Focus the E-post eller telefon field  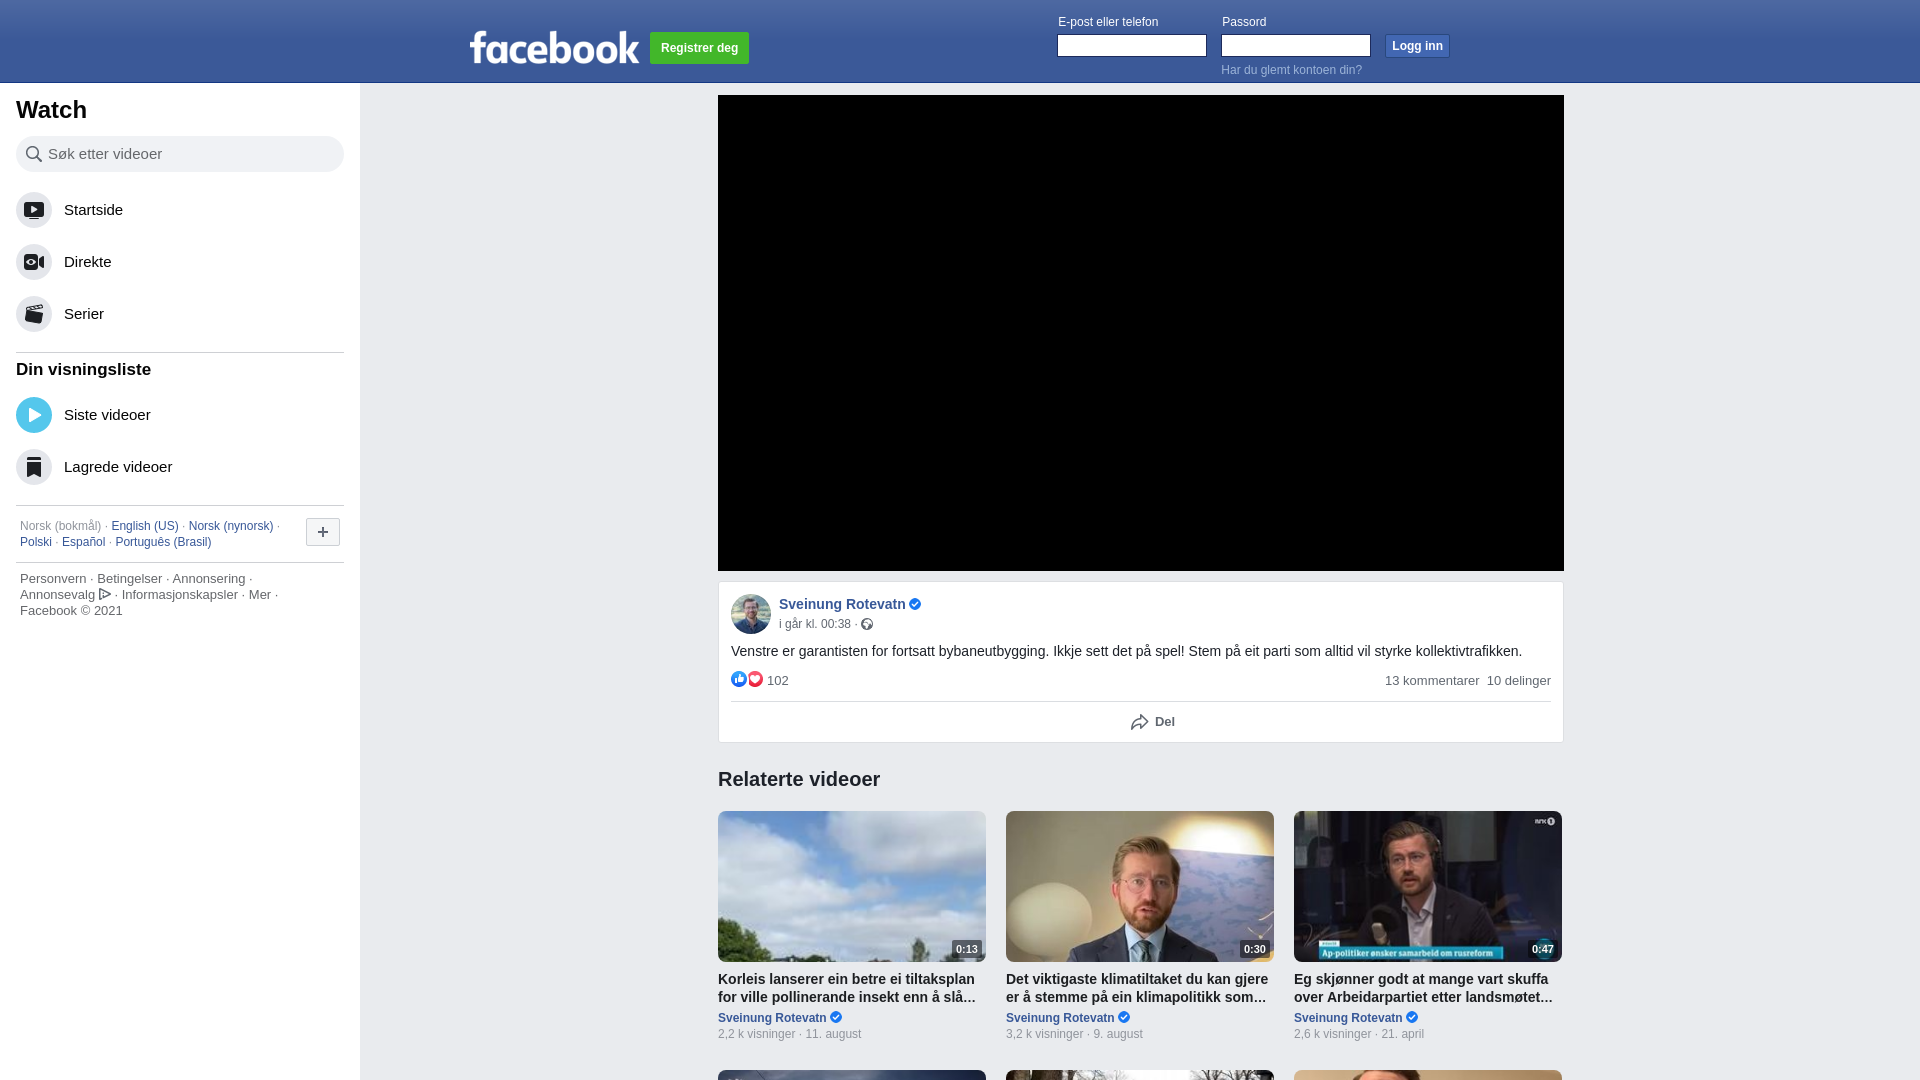coord(1132,46)
